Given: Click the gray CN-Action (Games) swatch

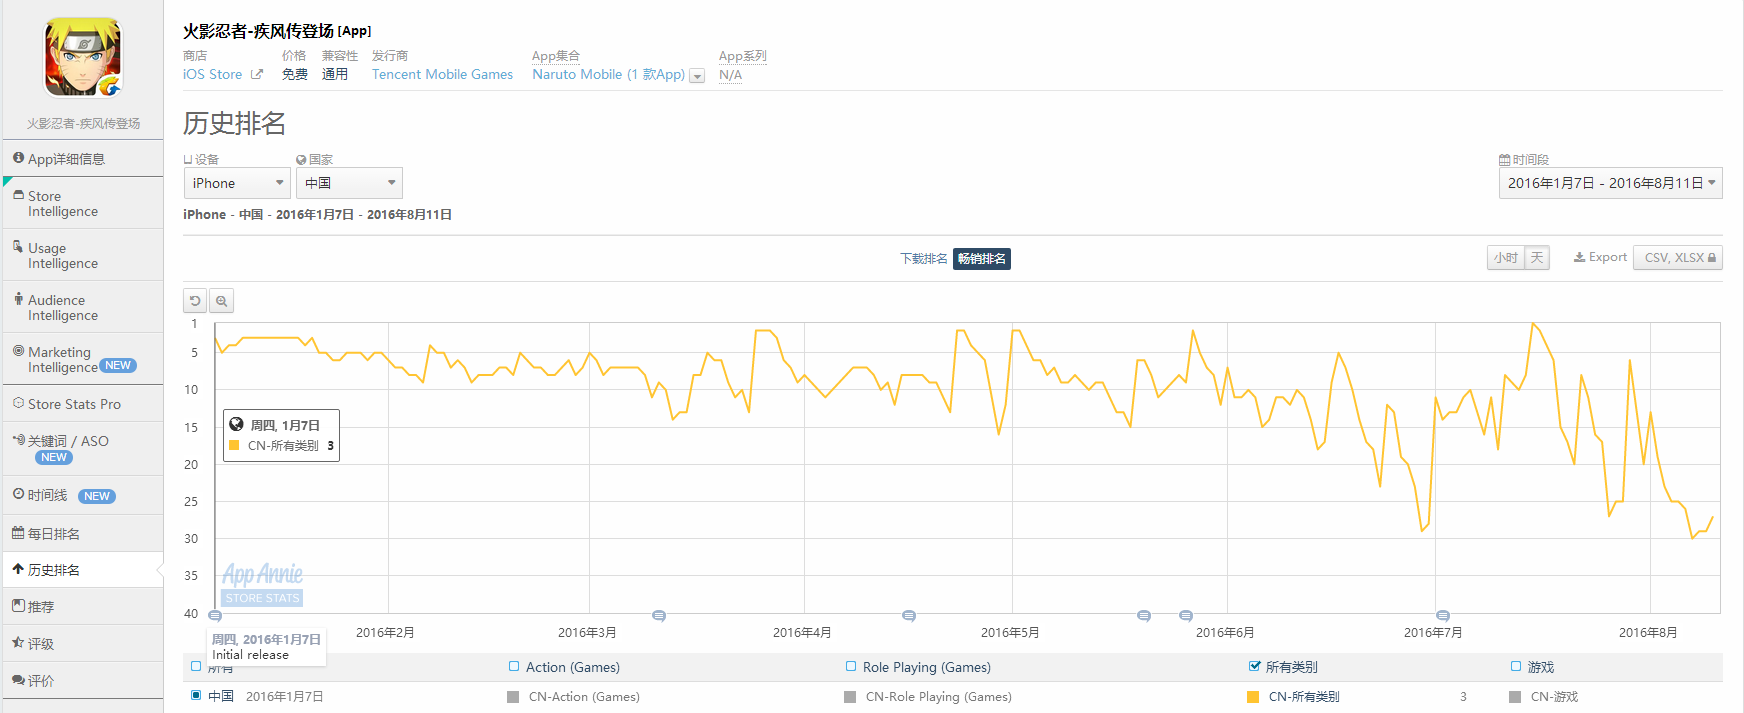Looking at the screenshot, I should coord(513,697).
